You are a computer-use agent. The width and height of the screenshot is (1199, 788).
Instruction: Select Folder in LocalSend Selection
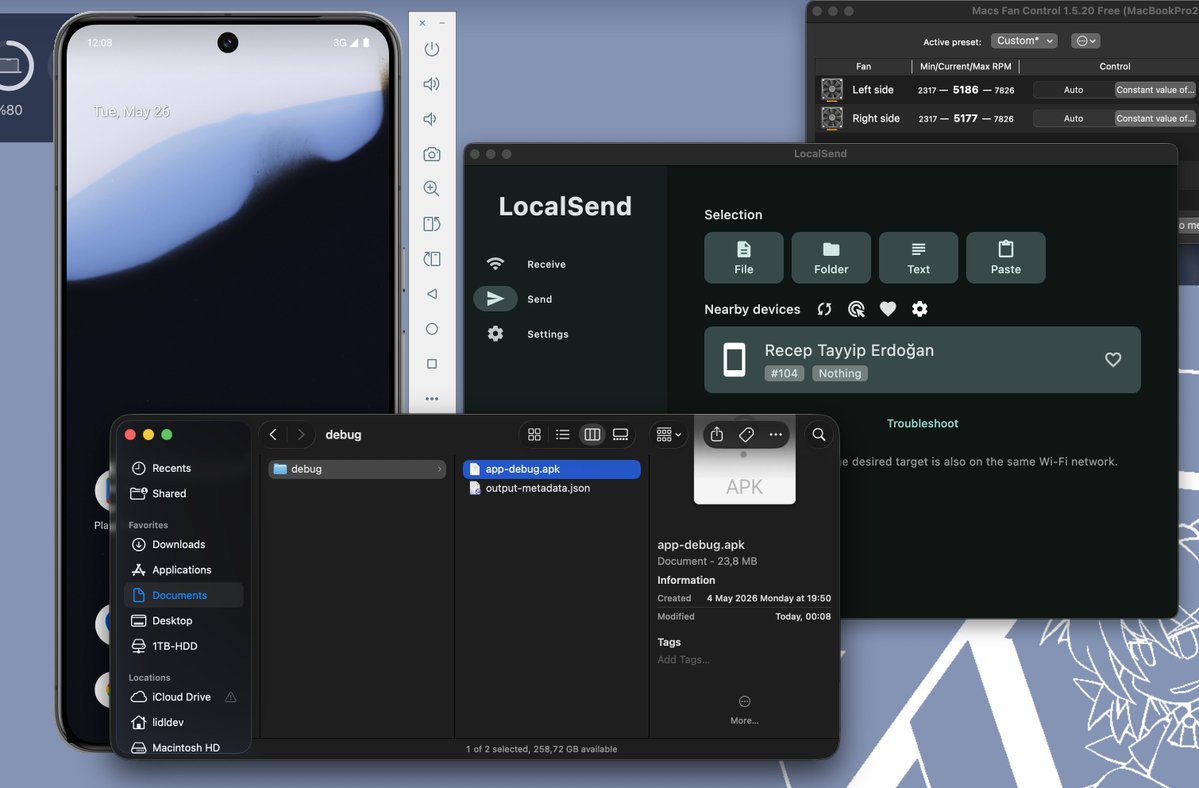coord(831,258)
